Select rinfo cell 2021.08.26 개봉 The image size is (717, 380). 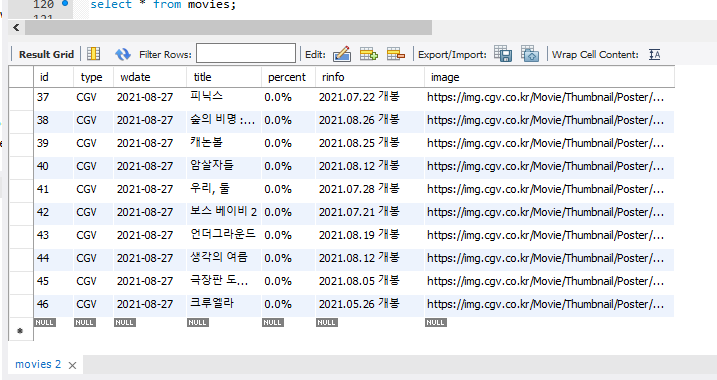point(370,120)
